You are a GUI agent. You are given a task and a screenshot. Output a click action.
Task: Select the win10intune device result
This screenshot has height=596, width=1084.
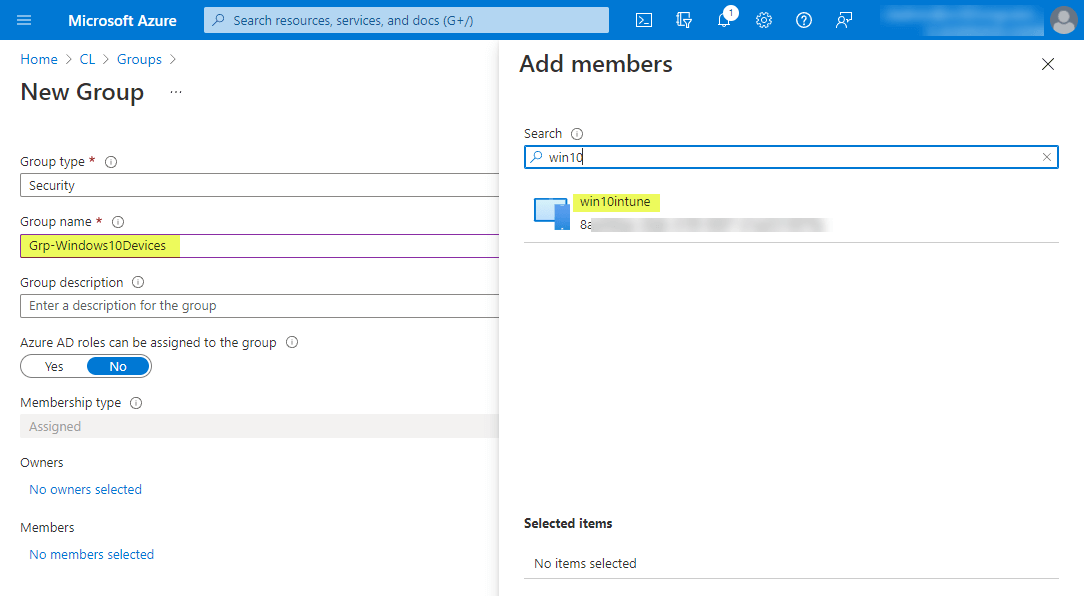tap(616, 202)
